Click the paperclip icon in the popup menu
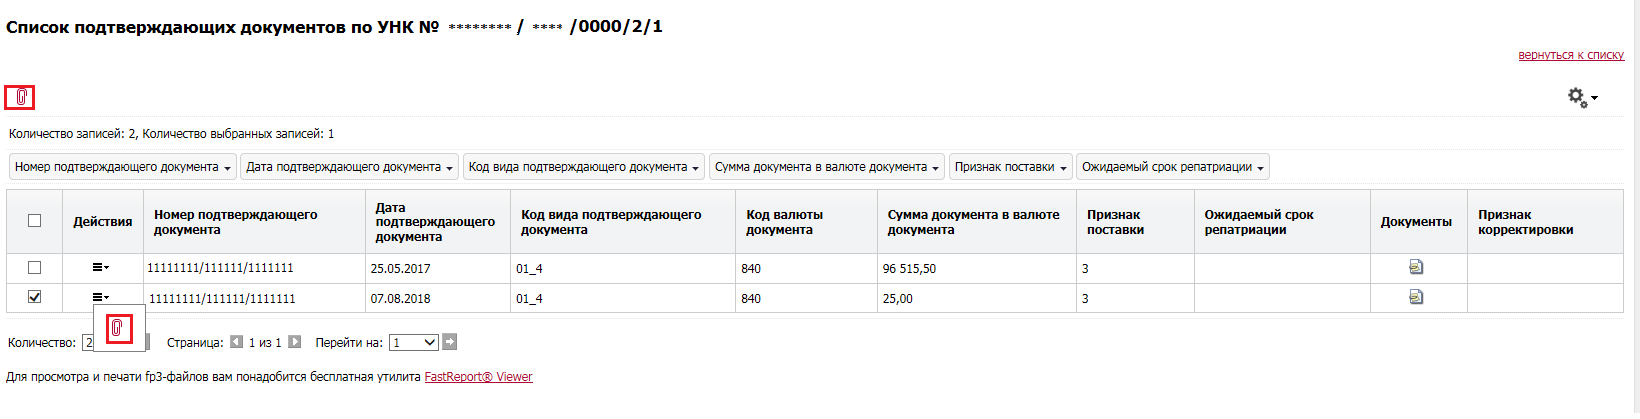1640x419 pixels. point(119,328)
